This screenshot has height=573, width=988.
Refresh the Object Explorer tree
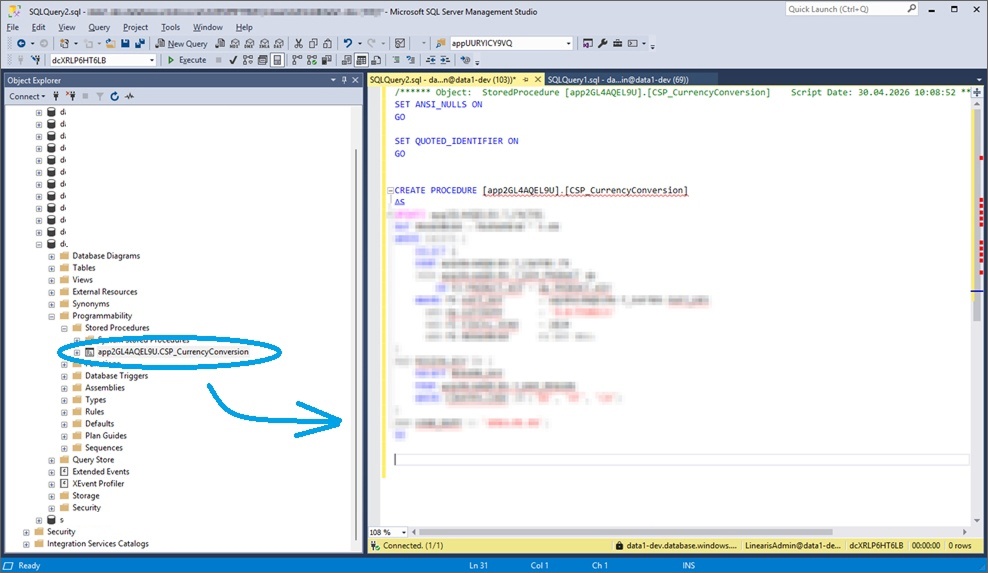pos(114,97)
